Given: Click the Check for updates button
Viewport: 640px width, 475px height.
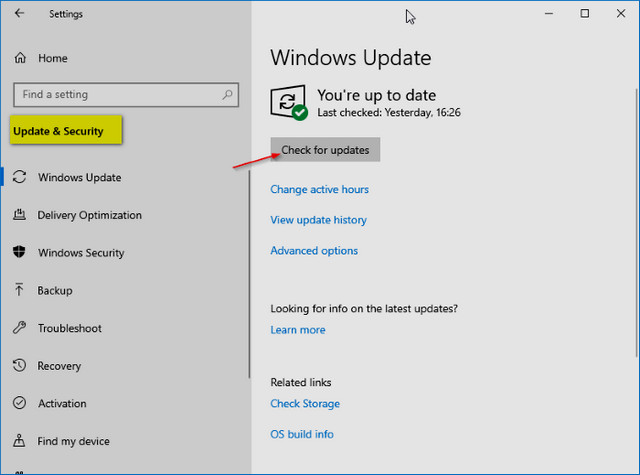Looking at the screenshot, I should pos(325,150).
